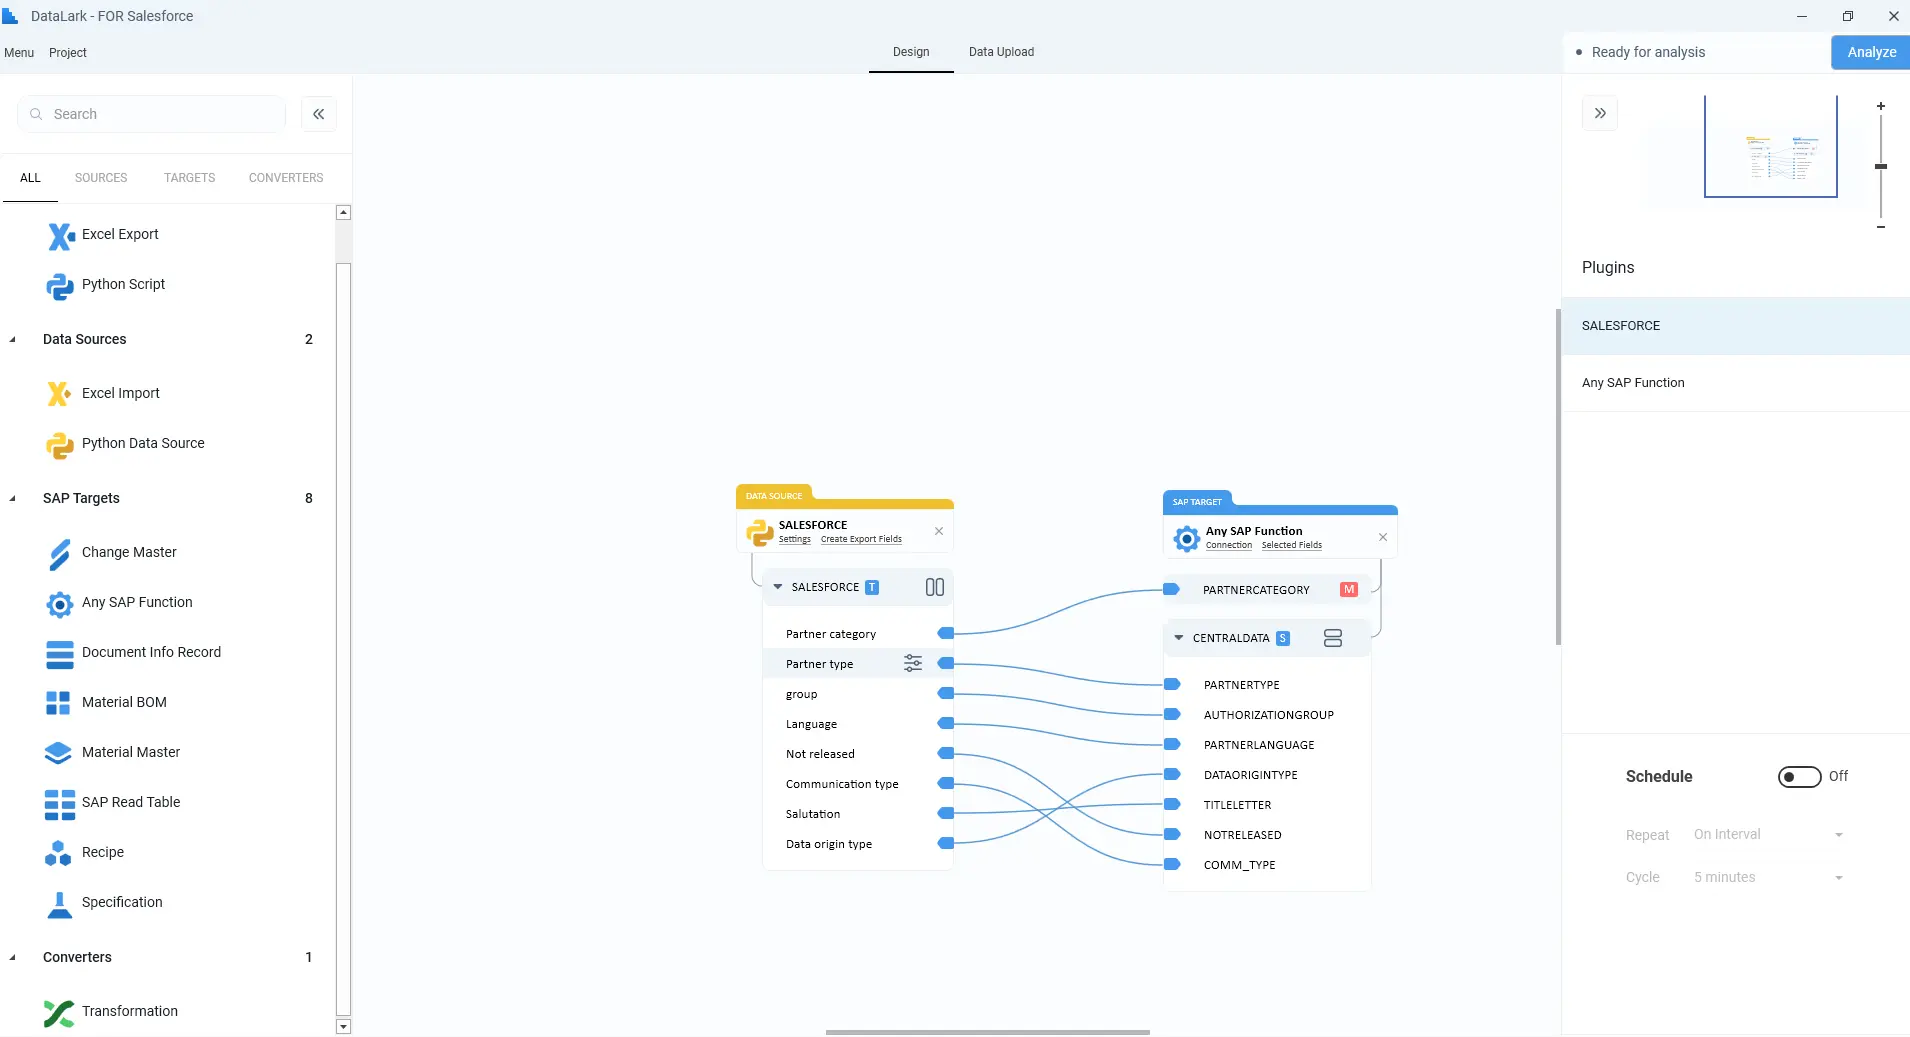Collapse the Converters group
The height and width of the screenshot is (1037, 1910).
click(x=12, y=958)
